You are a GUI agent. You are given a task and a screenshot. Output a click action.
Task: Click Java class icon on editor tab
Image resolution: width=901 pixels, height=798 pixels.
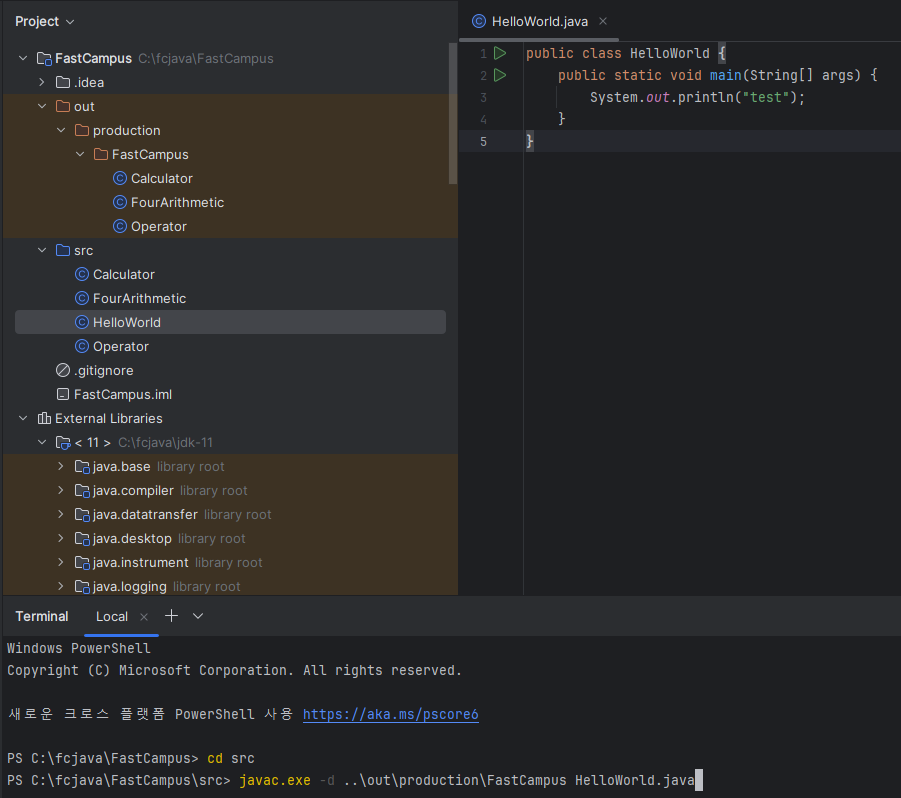tap(479, 21)
